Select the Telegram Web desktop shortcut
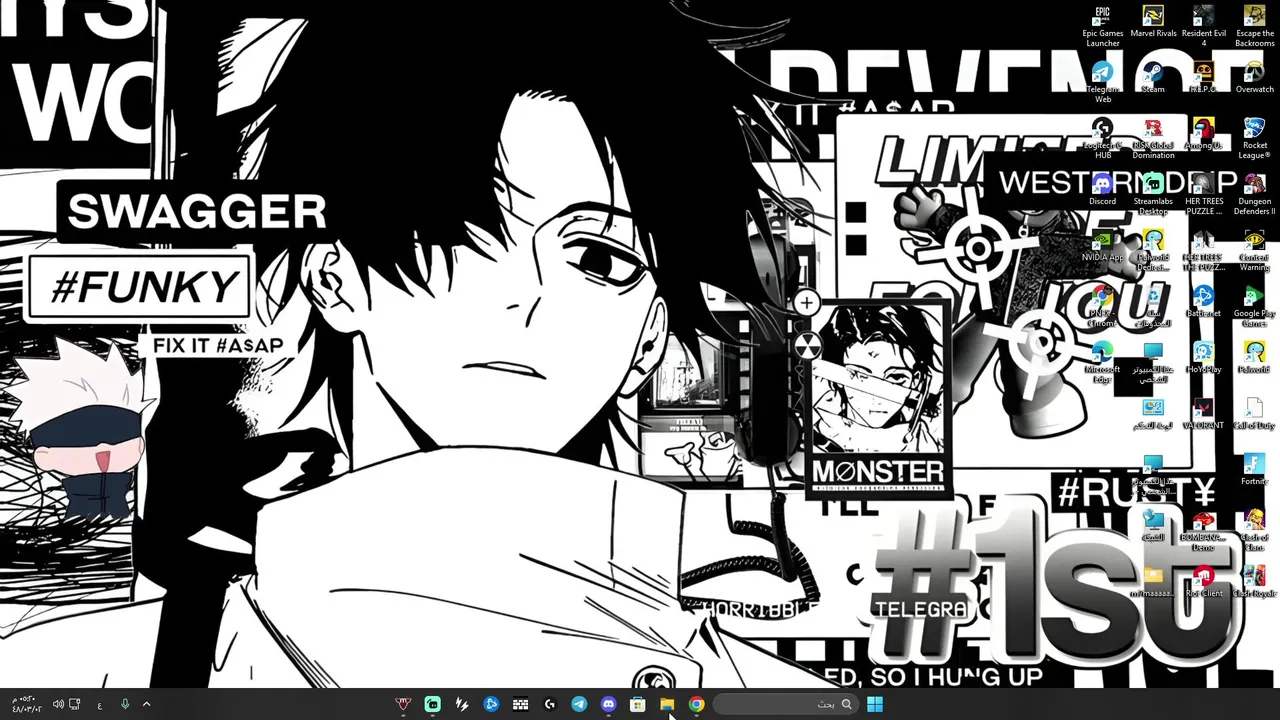This screenshot has height=720, width=1280. [1103, 83]
